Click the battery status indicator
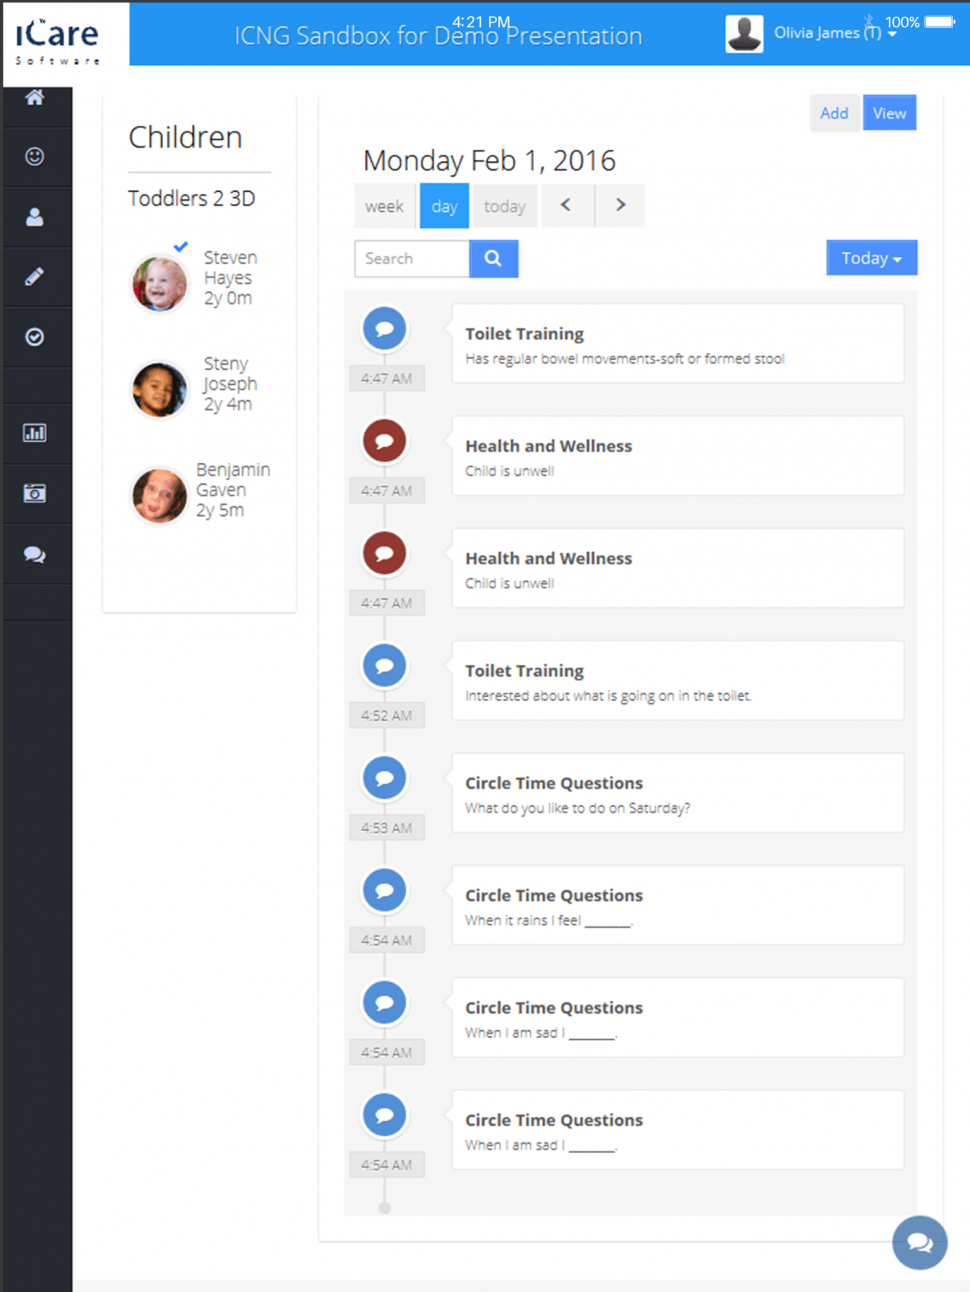The width and height of the screenshot is (970, 1292). [940, 21]
